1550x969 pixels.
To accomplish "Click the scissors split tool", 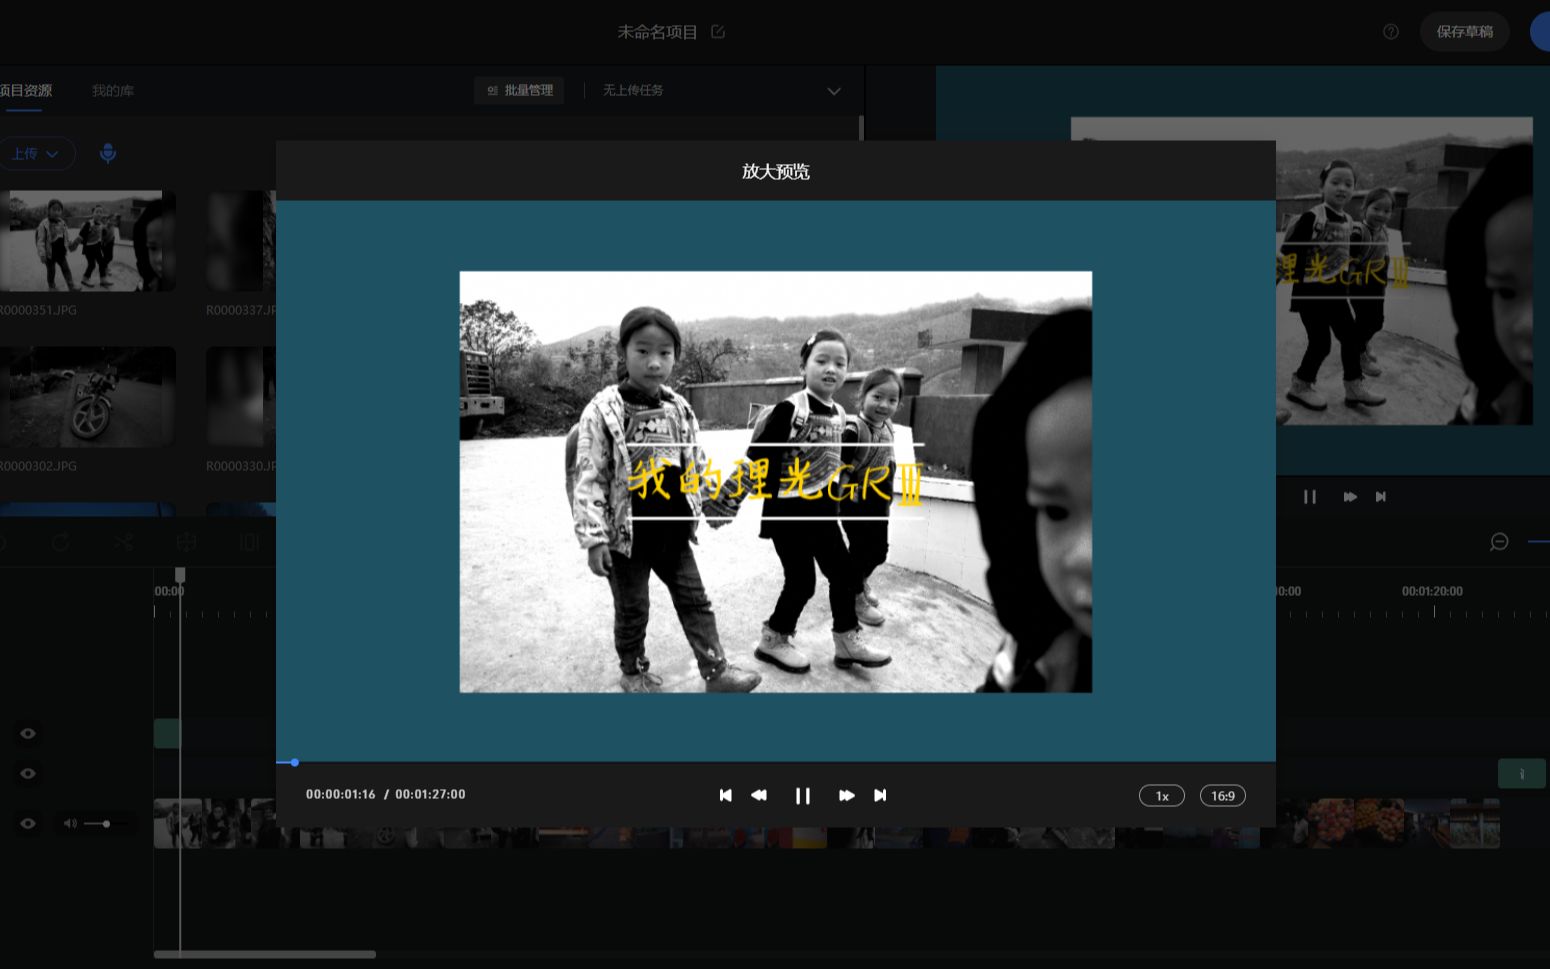I will point(123,542).
